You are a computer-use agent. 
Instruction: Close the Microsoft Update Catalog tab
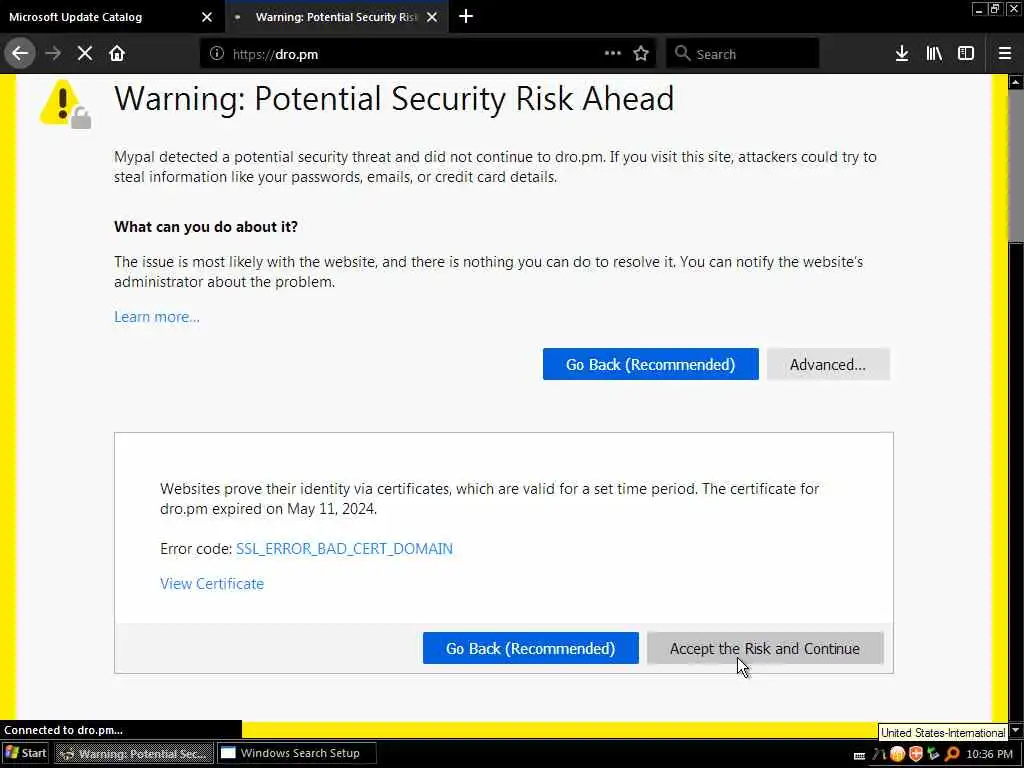[x=207, y=17]
